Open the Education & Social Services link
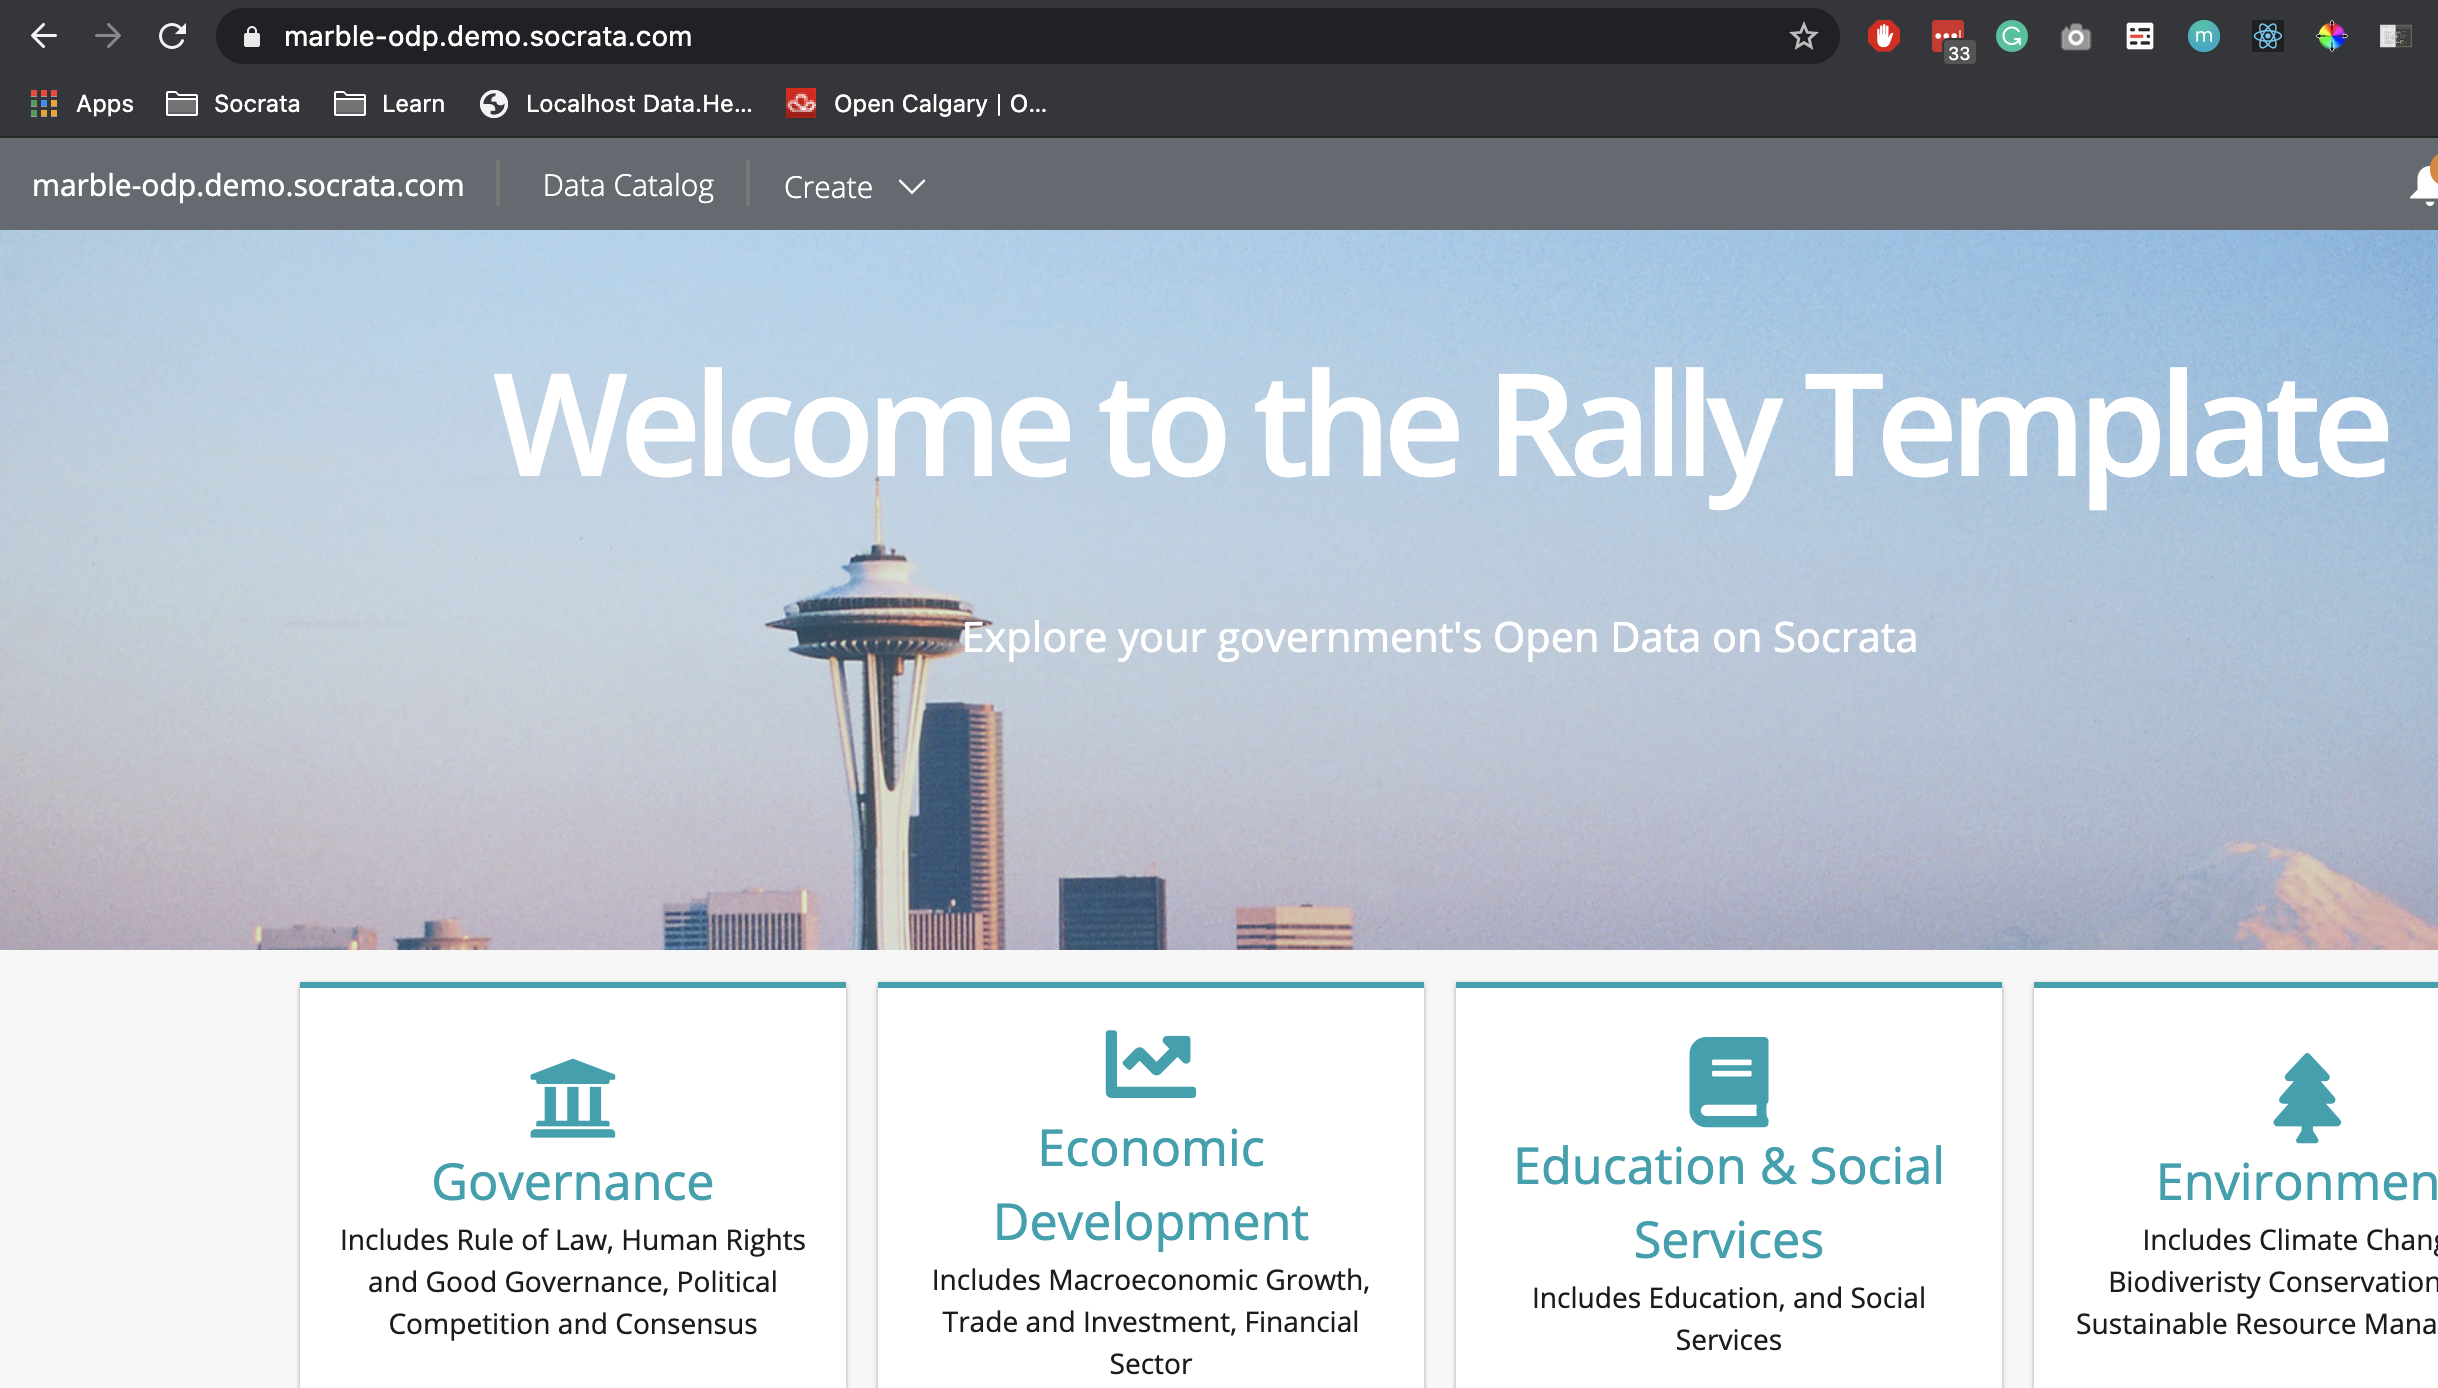The width and height of the screenshot is (2438, 1388). [x=1729, y=1203]
